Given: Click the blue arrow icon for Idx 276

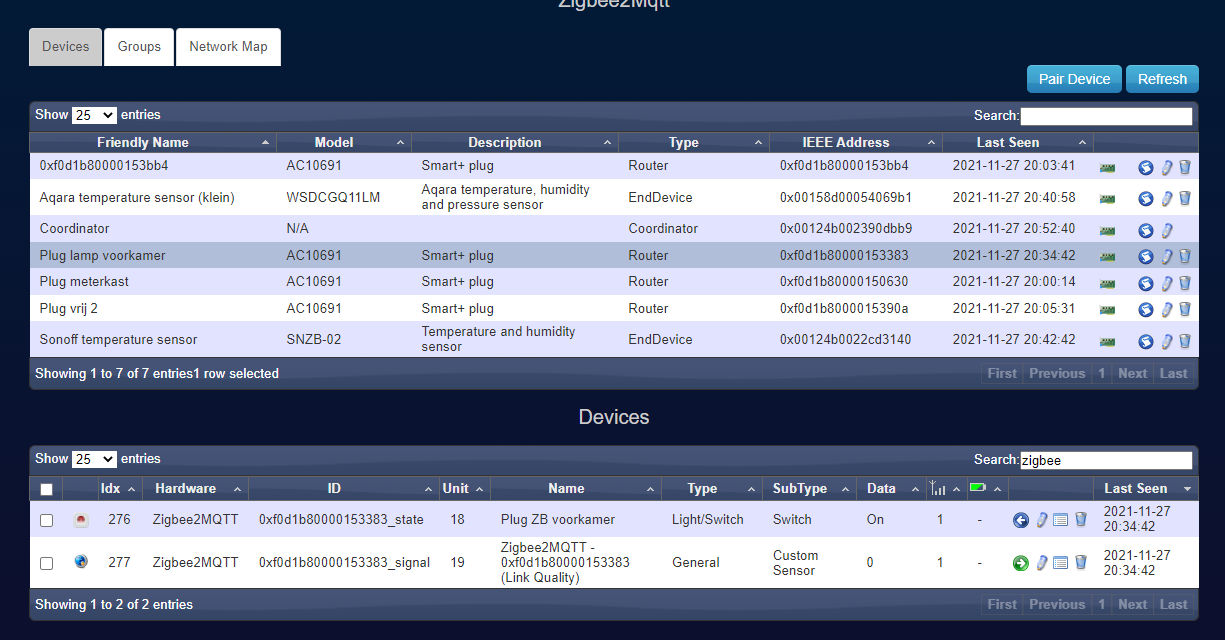Looking at the screenshot, I should point(1021,520).
